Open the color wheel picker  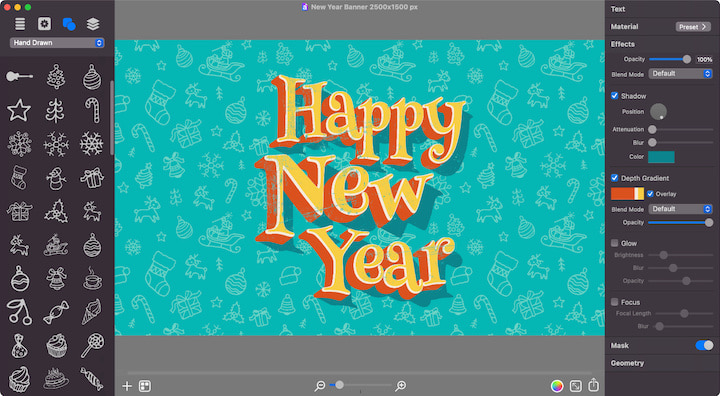(x=557, y=386)
